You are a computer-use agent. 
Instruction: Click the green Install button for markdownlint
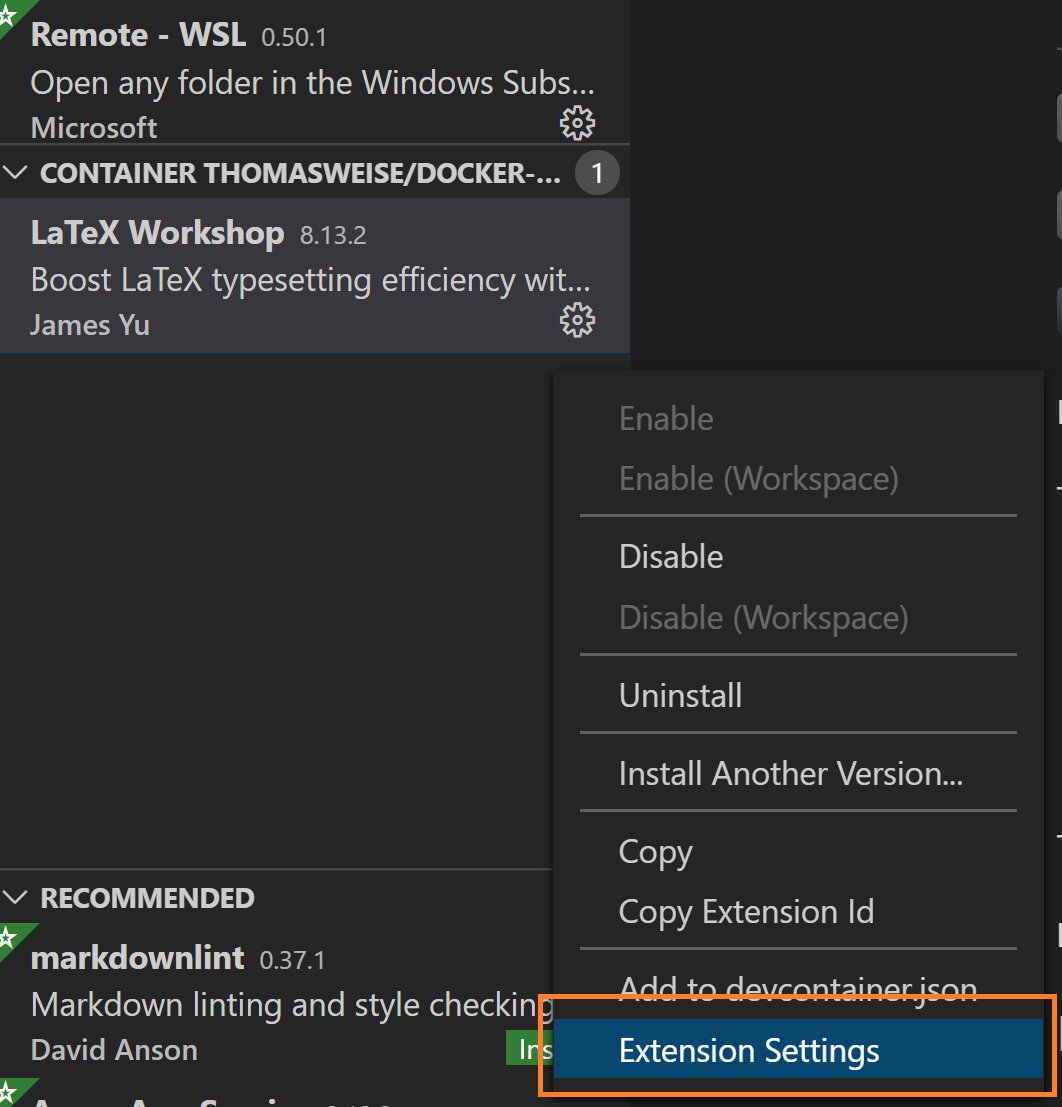tap(530, 1048)
